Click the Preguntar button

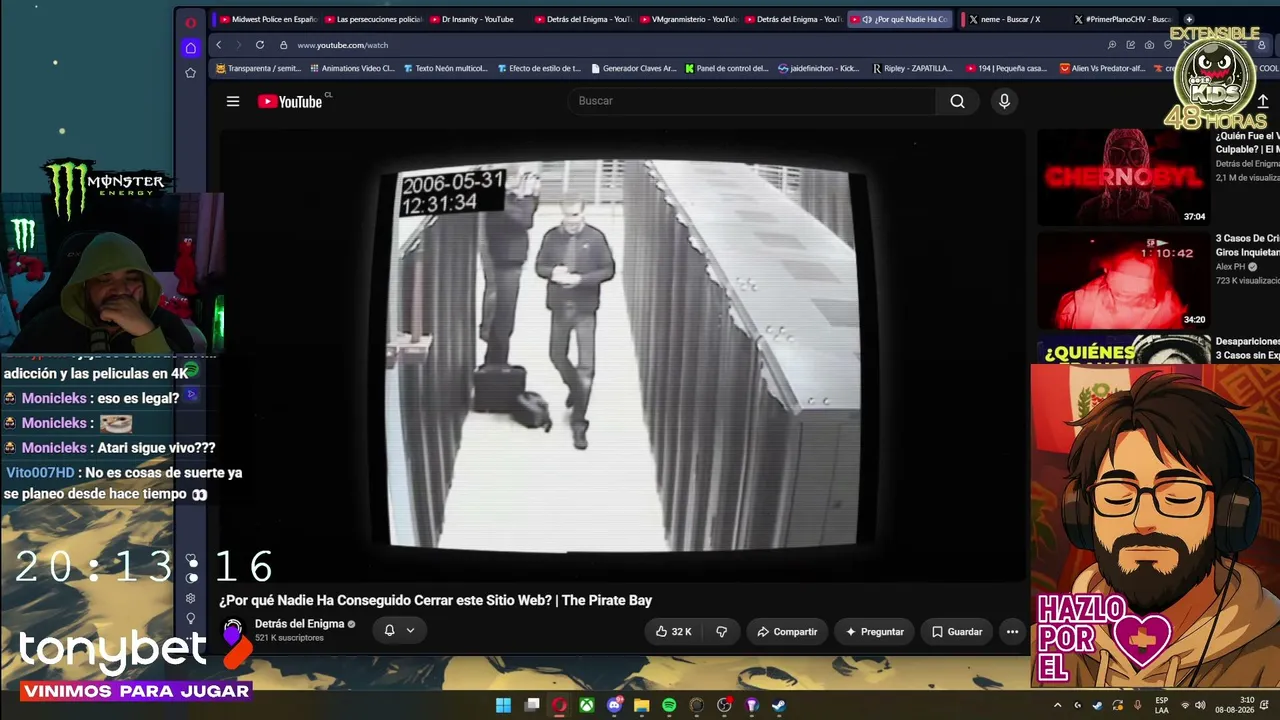coord(874,632)
